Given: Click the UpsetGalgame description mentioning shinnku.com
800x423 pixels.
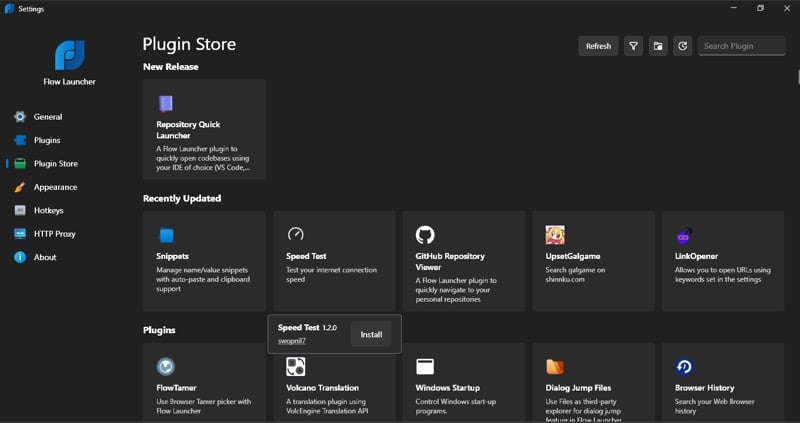Looking at the screenshot, I should click(x=575, y=275).
